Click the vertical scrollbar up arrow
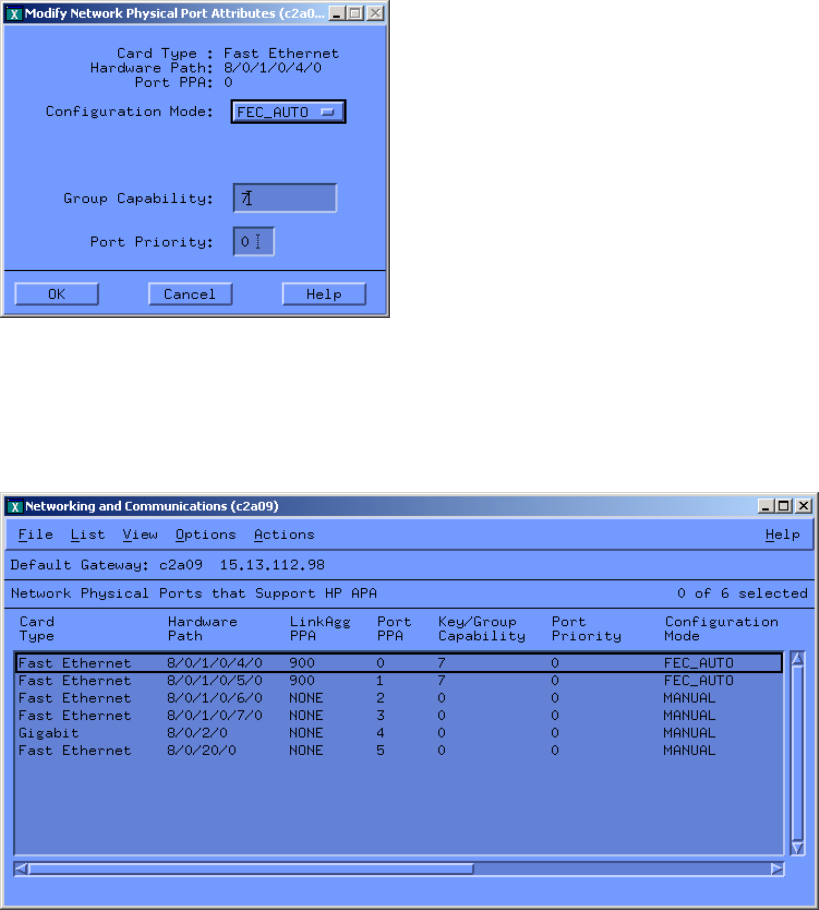 [x=798, y=659]
